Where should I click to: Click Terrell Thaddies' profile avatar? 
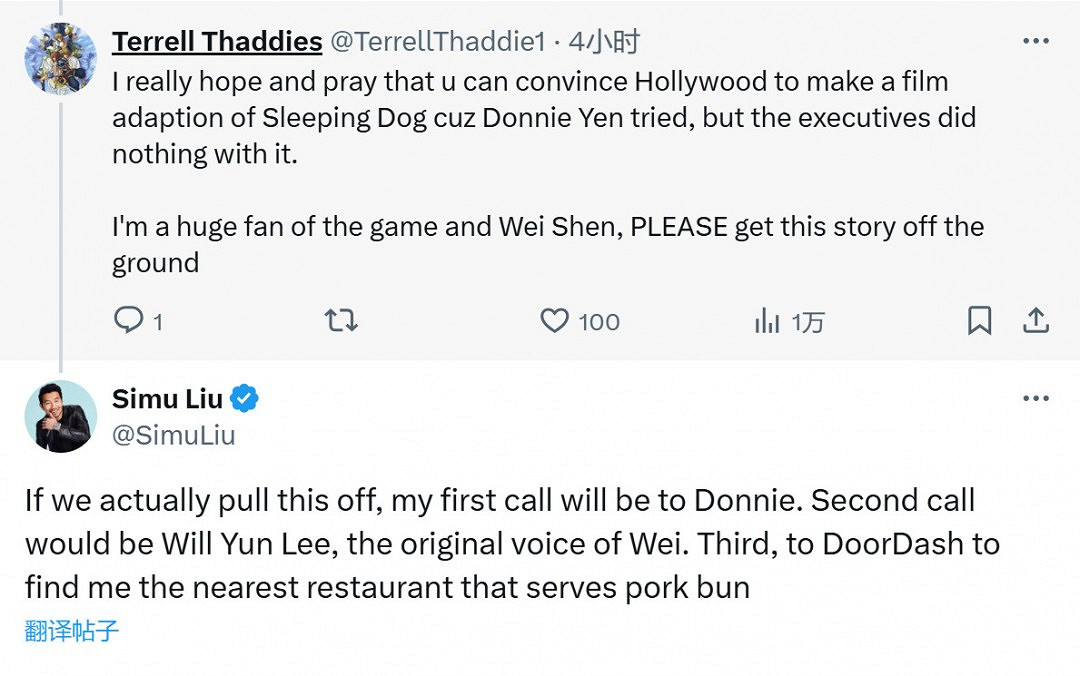[x=61, y=58]
